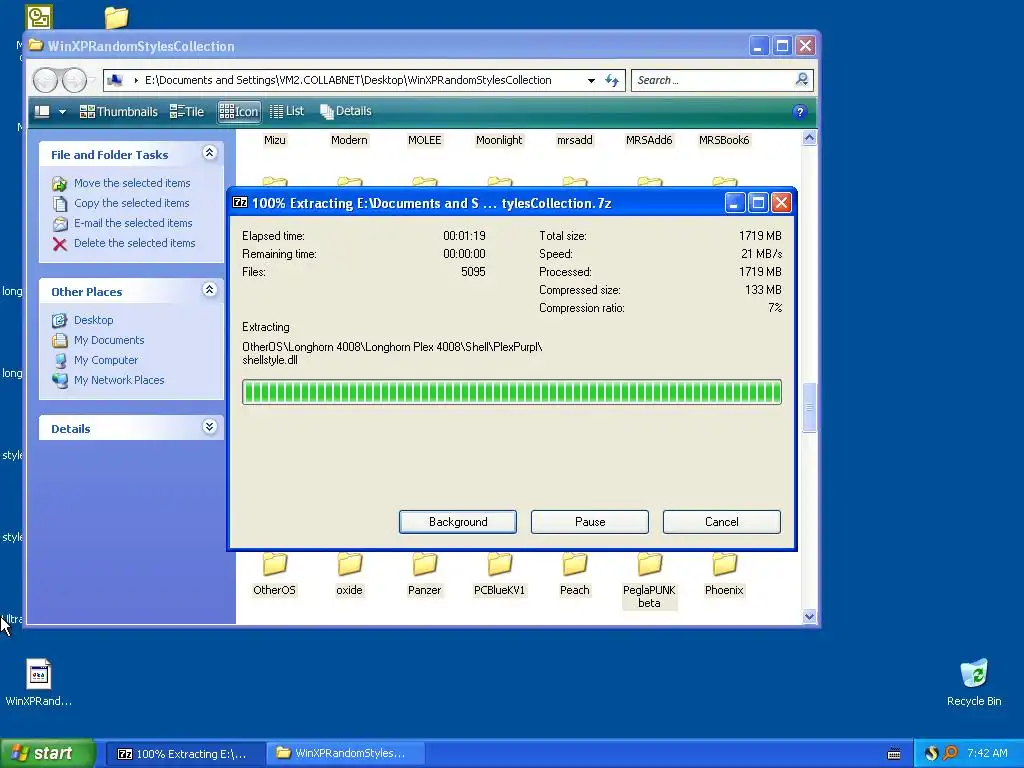Click the Background button in 7-Zip dialog
This screenshot has height=768, width=1024.
pos(458,522)
